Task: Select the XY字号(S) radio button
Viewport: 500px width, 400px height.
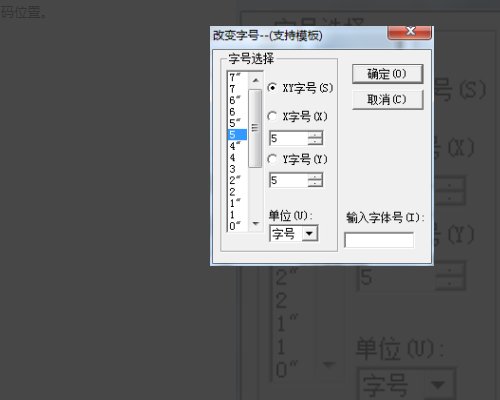Action: click(272, 88)
